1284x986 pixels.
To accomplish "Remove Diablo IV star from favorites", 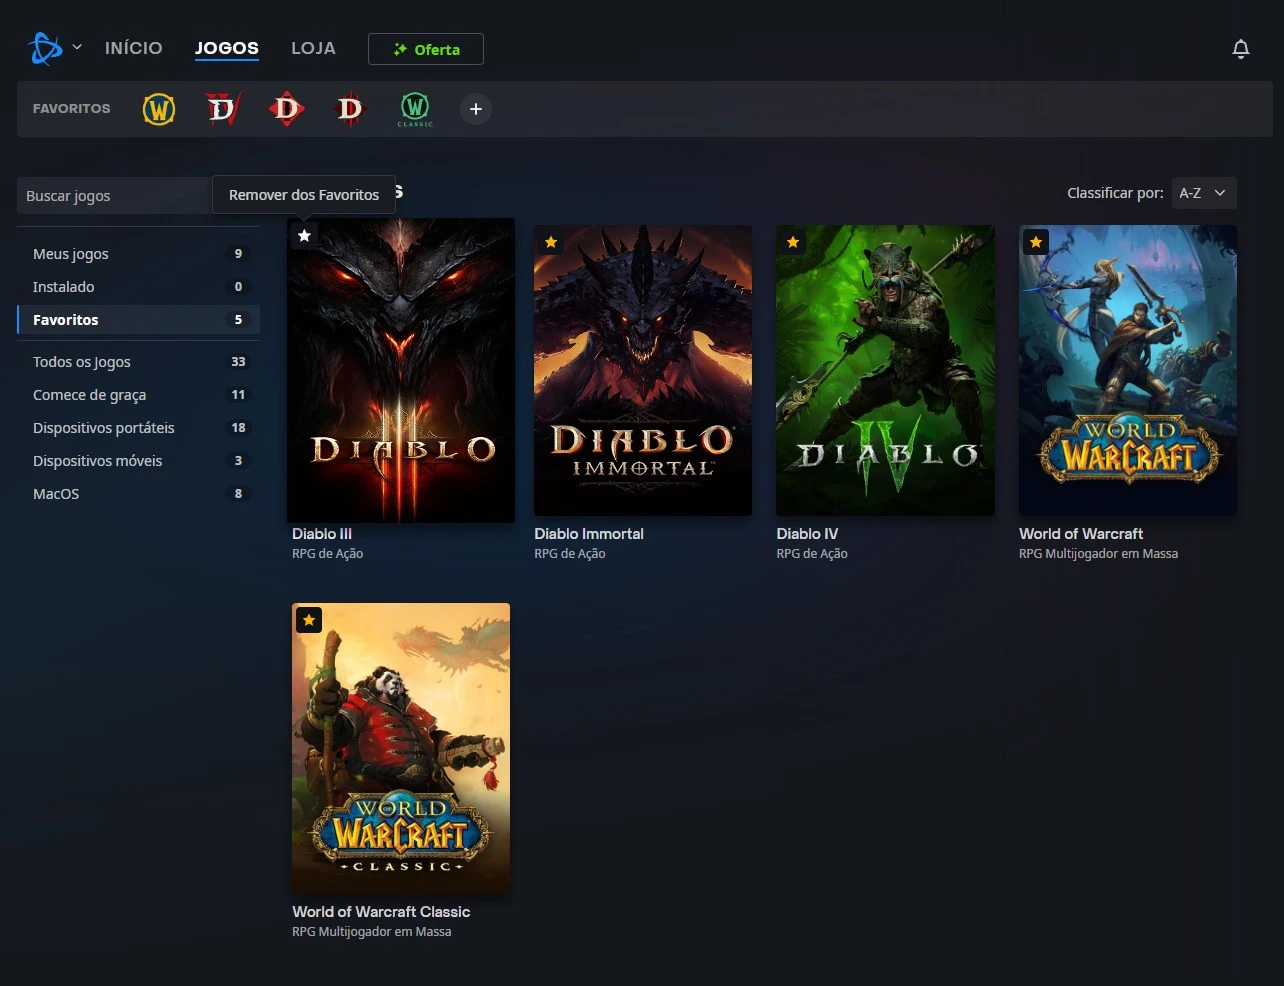I will coord(793,242).
